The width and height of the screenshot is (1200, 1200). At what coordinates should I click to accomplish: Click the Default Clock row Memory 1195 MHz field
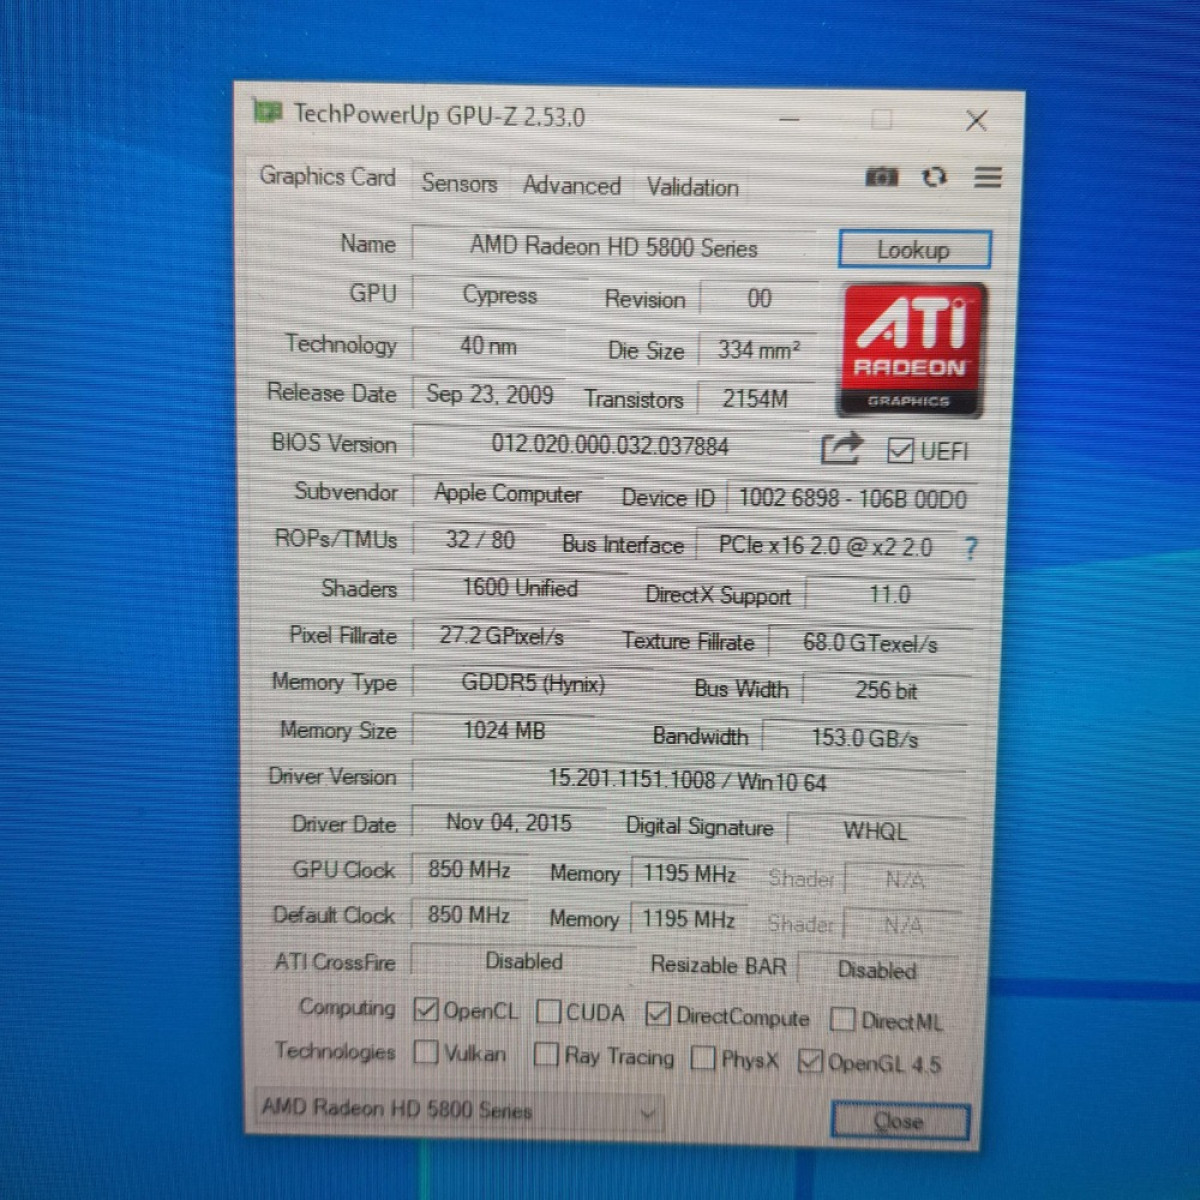point(688,919)
